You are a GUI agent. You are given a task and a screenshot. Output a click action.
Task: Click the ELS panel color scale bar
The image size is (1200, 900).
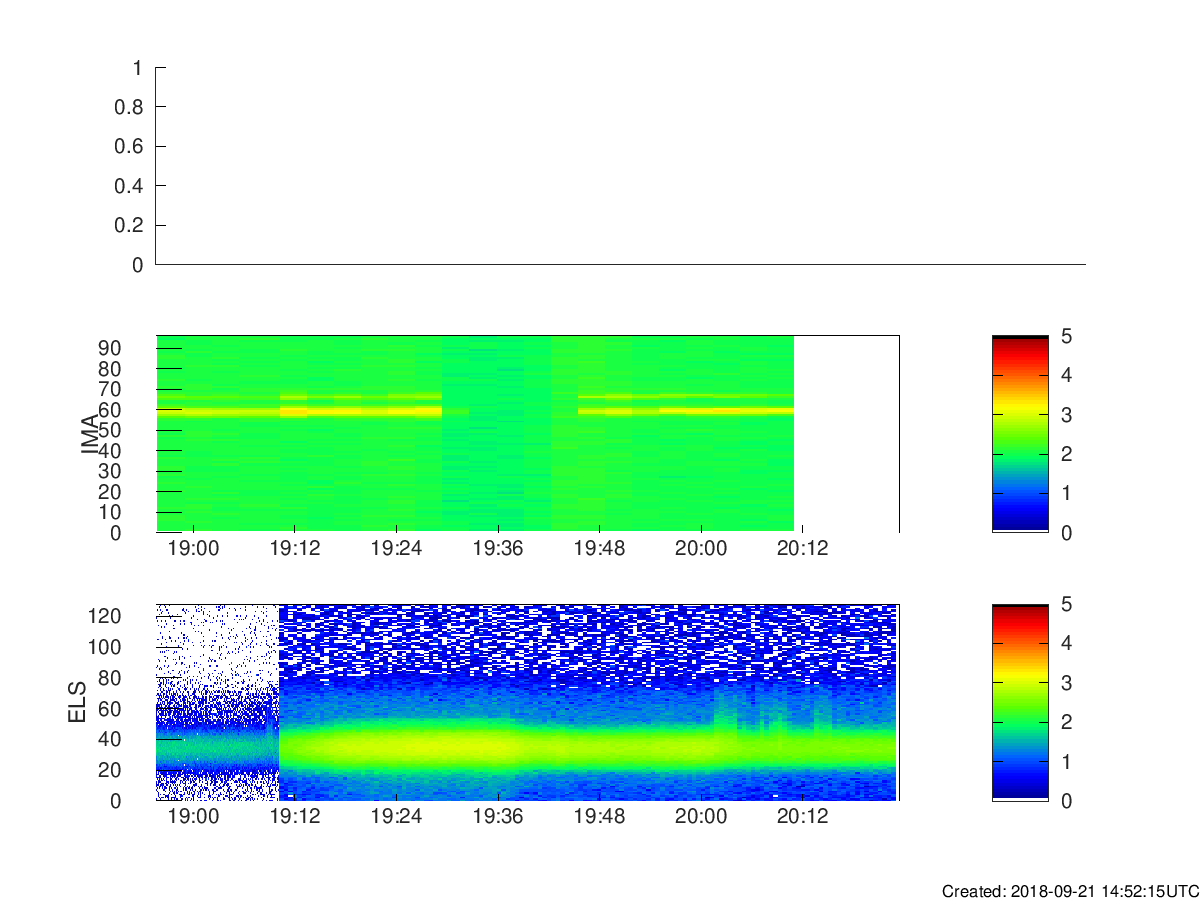[x=1020, y=702]
